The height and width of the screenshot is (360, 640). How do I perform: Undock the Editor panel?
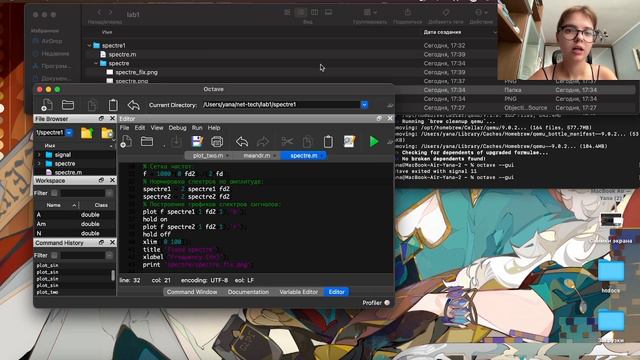379,118
